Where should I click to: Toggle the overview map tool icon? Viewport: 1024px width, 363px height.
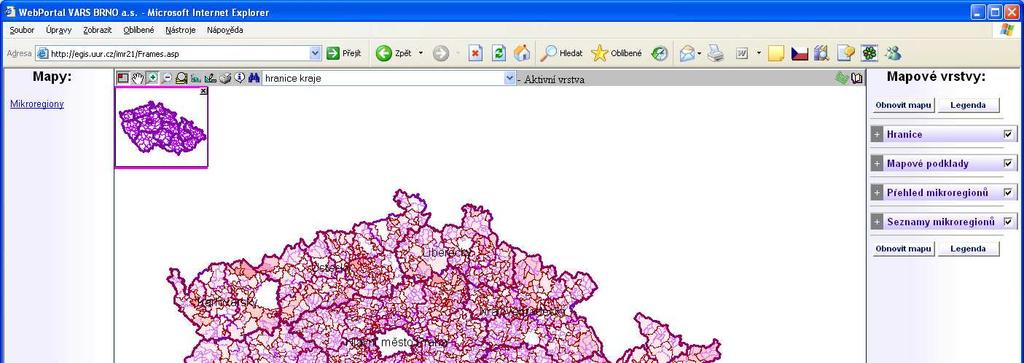click(x=123, y=78)
